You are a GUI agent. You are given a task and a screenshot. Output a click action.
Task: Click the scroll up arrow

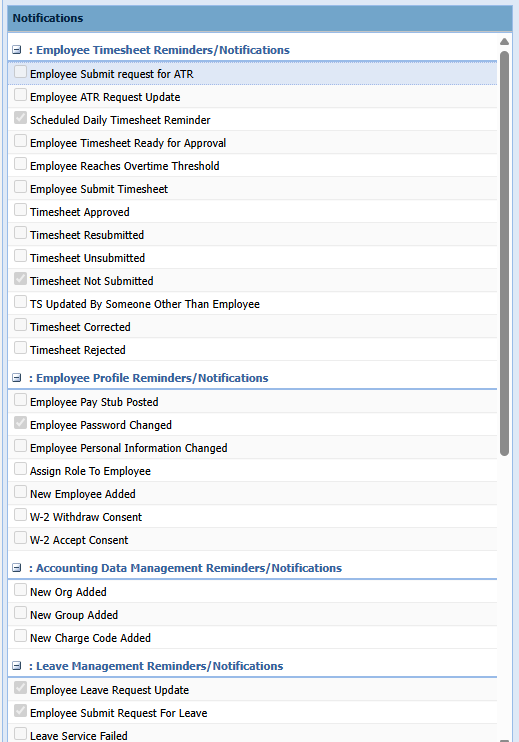[504, 42]
